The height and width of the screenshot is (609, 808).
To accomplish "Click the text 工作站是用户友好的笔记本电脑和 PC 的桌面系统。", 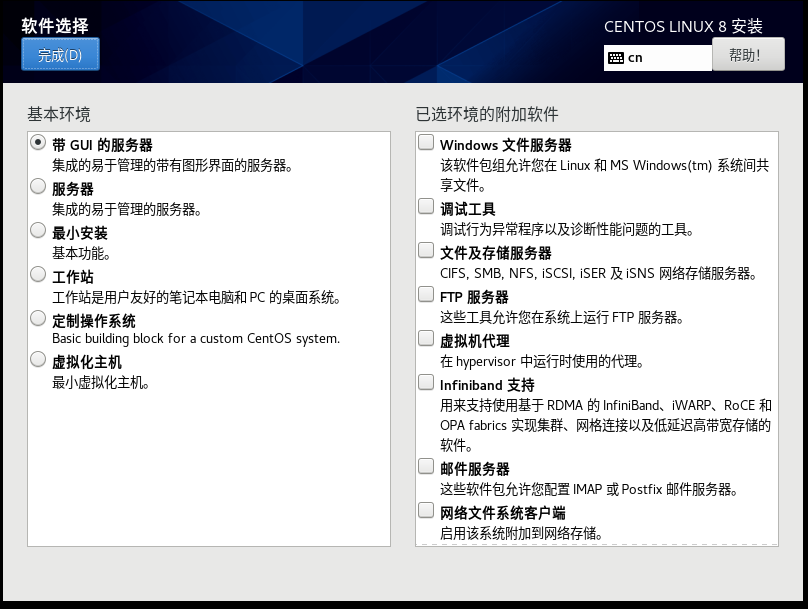I will point(196,297).
